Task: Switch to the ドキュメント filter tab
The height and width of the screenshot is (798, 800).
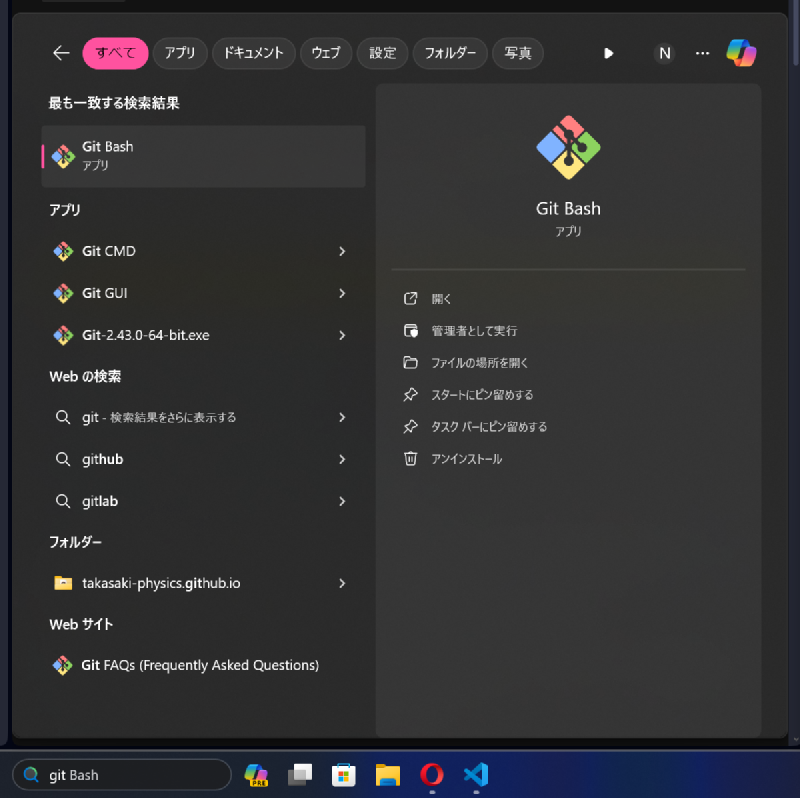Action: pos(254,53)
